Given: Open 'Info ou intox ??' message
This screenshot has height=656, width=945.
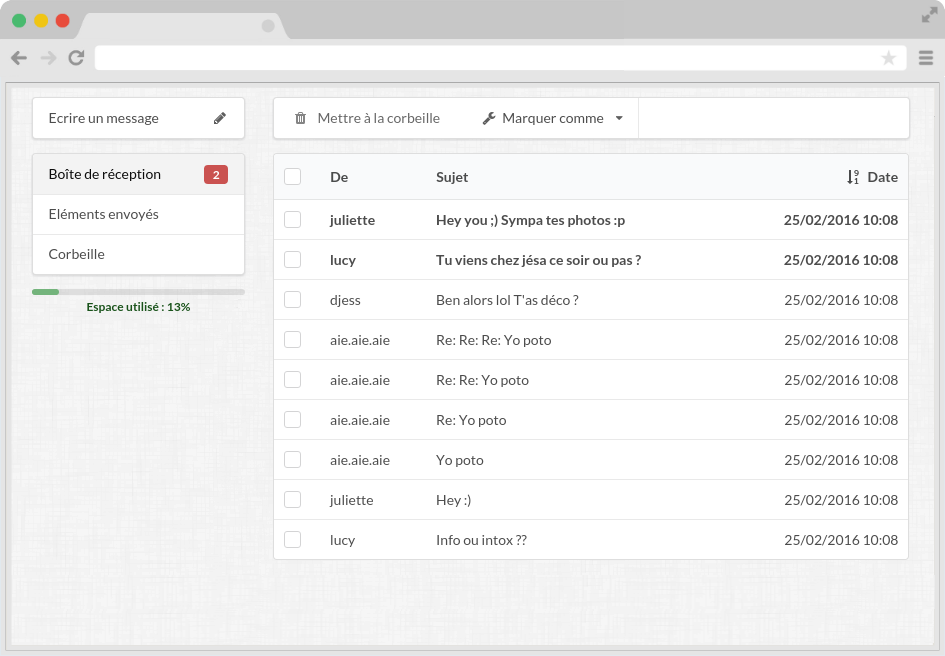Looking at the screenshot, I should pos(481,540).
